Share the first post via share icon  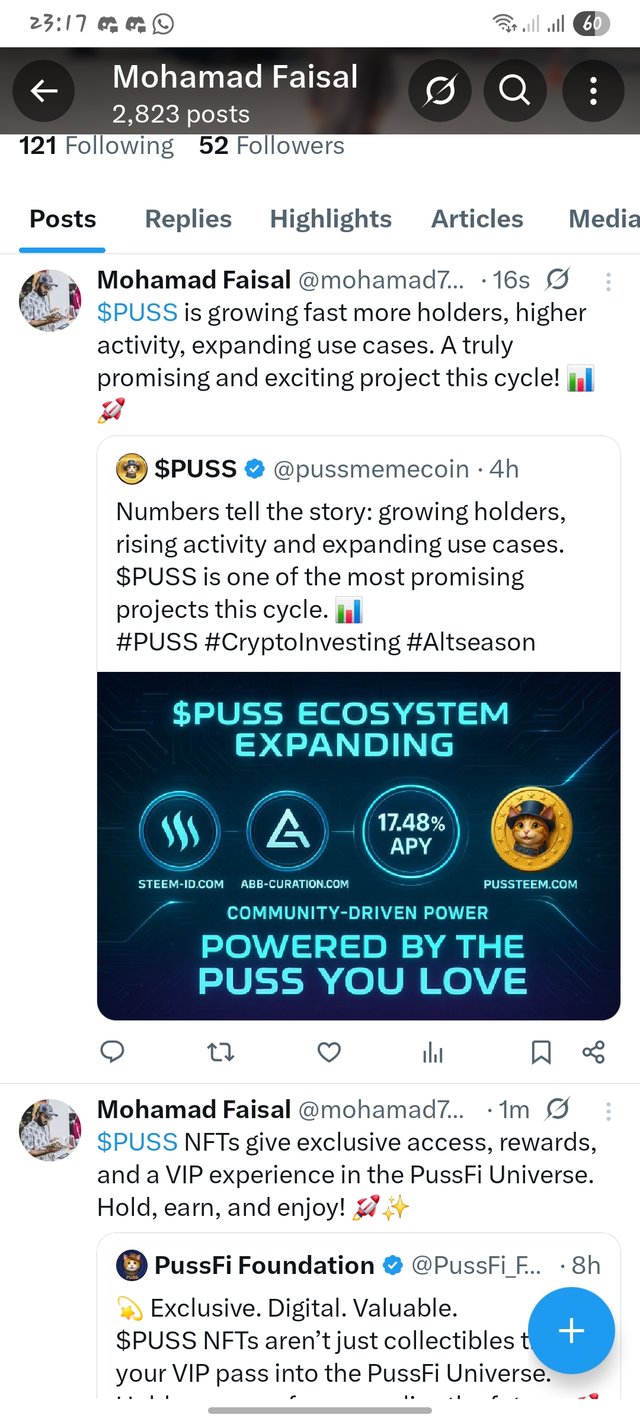(x=593, y=1051)
